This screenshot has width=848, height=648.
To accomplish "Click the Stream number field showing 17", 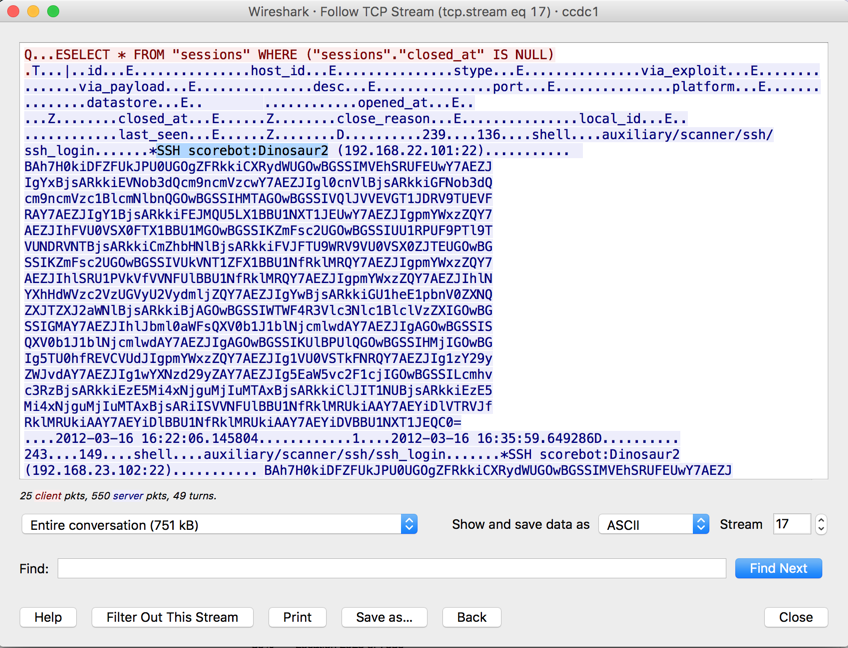I will (x=791, y=524).
